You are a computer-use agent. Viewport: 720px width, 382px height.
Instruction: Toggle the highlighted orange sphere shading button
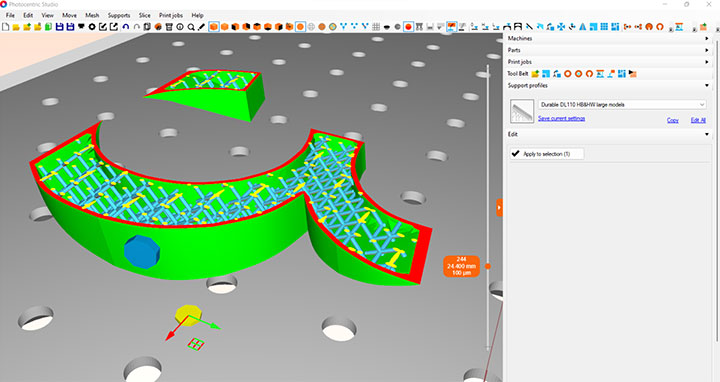[300, 27]
